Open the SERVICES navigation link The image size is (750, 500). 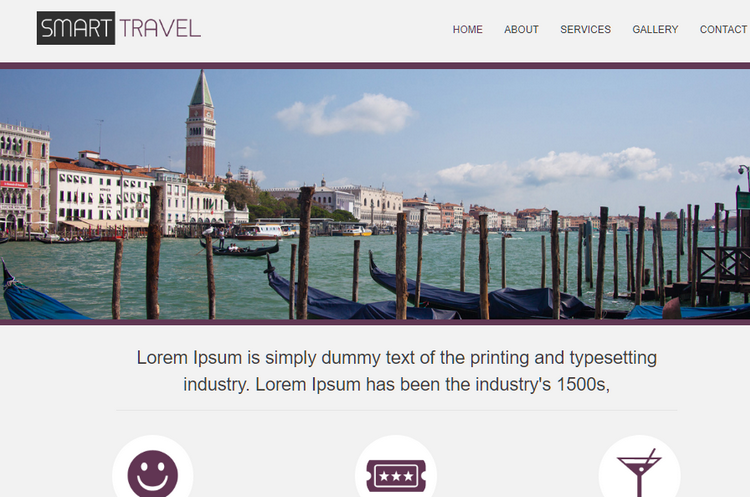[585, 30]
